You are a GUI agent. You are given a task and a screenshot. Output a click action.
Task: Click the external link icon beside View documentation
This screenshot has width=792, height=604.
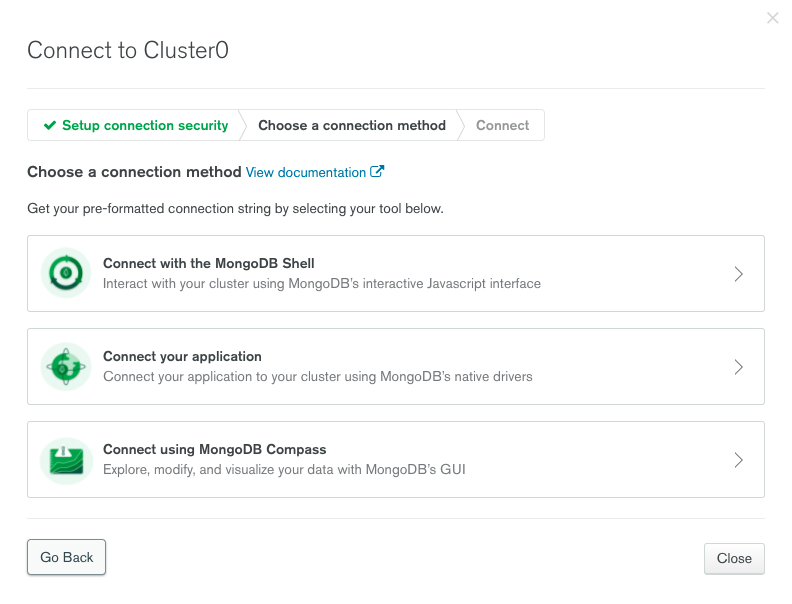point(377,172)
